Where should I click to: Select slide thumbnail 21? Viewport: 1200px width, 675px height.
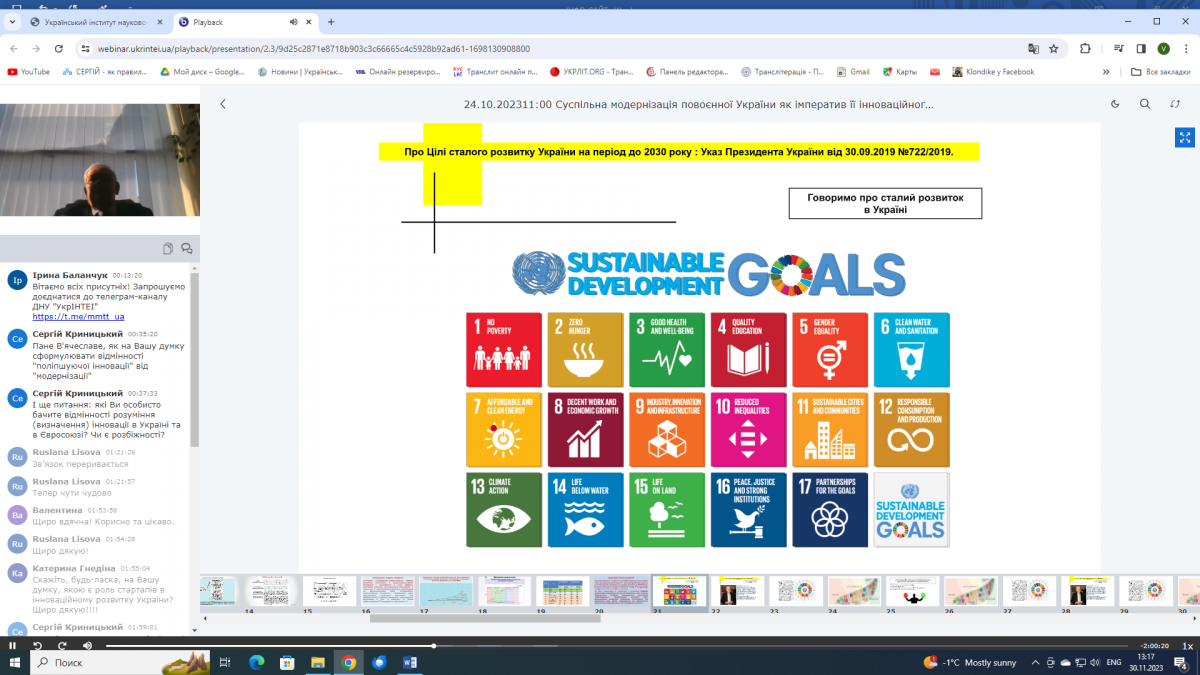pyautogui.click(x=679, y=591)
